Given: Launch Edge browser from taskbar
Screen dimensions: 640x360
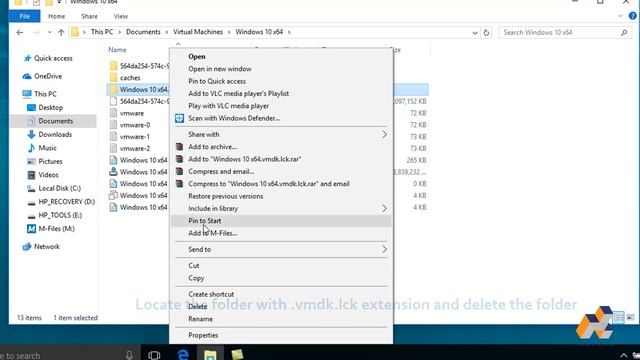Looking at the screenshot, I should coord(183,354).
